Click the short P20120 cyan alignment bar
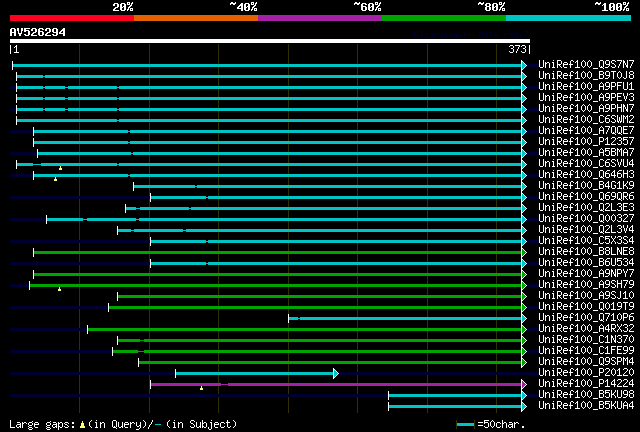 coord(255,373)
